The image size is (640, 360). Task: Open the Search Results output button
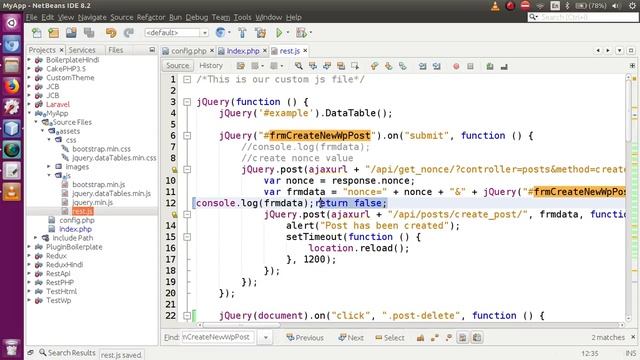(x=67, y=353)
